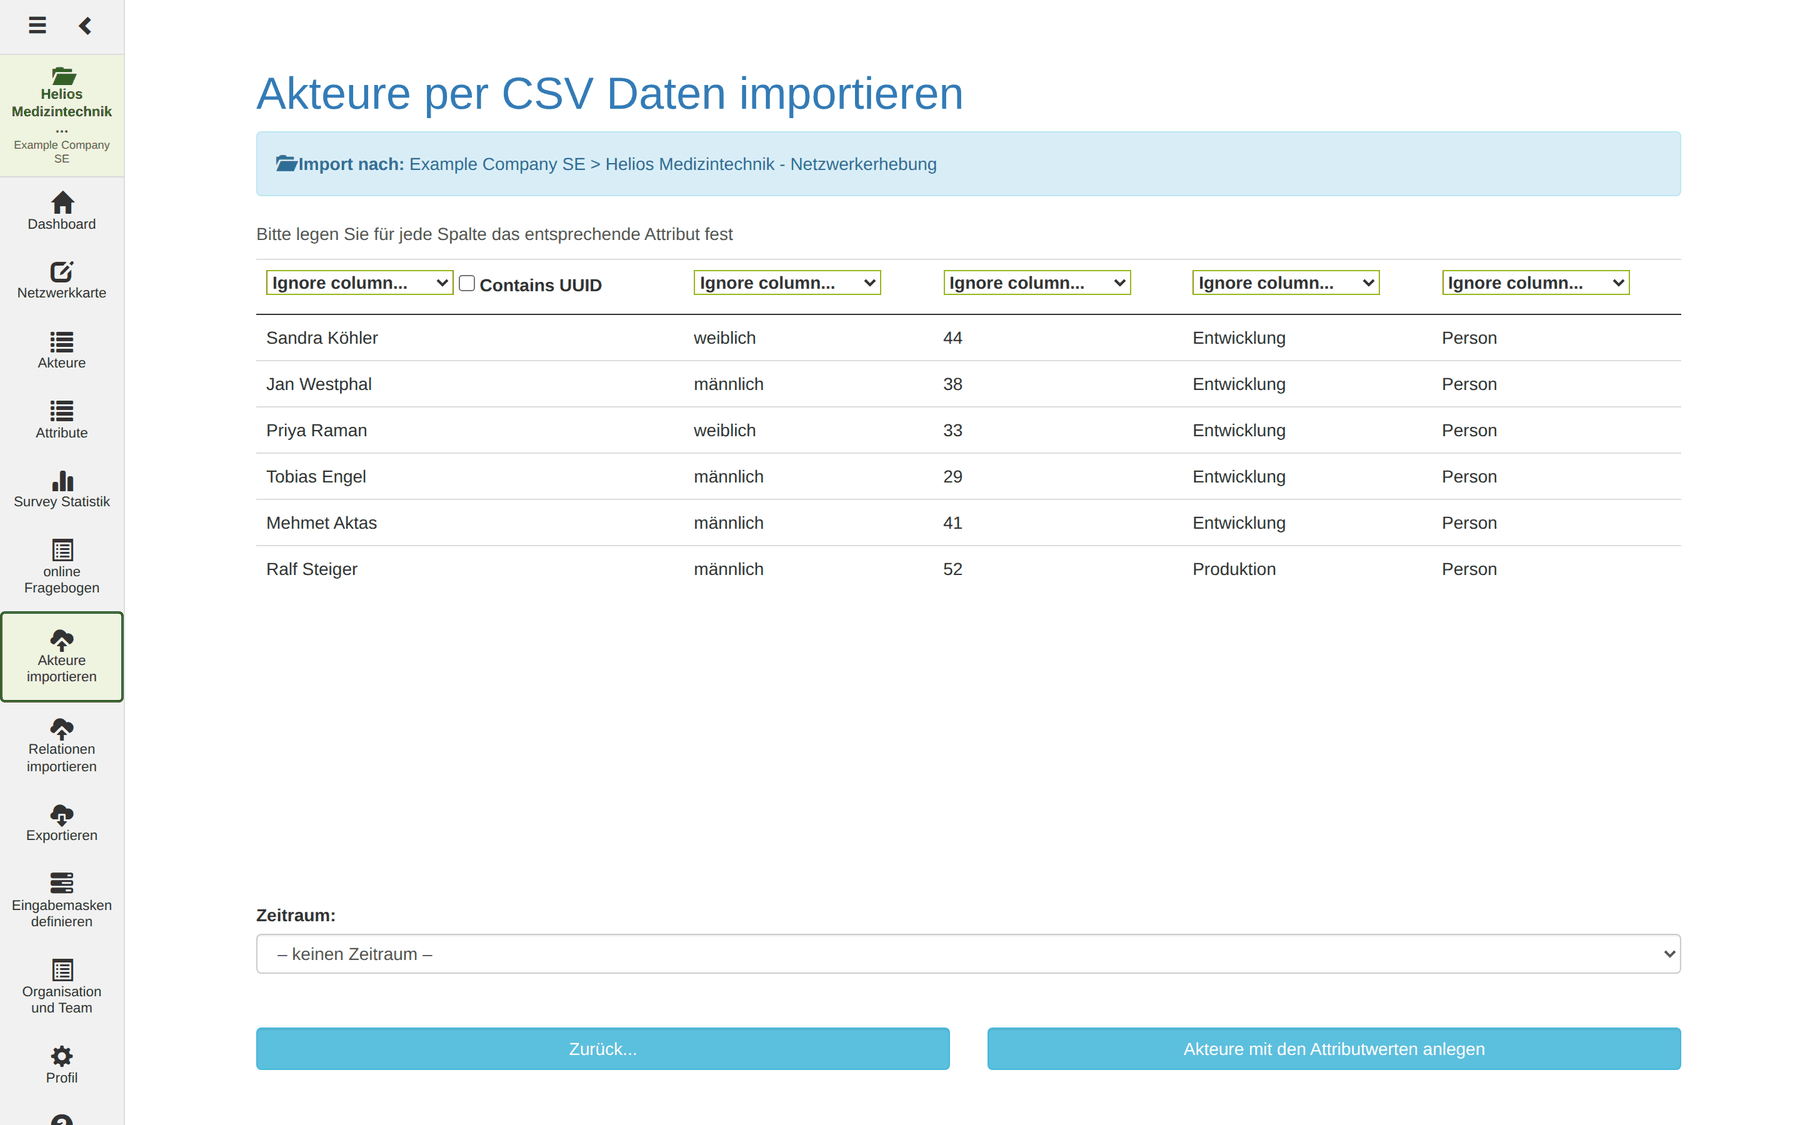
Task: Open attribute dropdown for age column
Action: click(1037, 283)
